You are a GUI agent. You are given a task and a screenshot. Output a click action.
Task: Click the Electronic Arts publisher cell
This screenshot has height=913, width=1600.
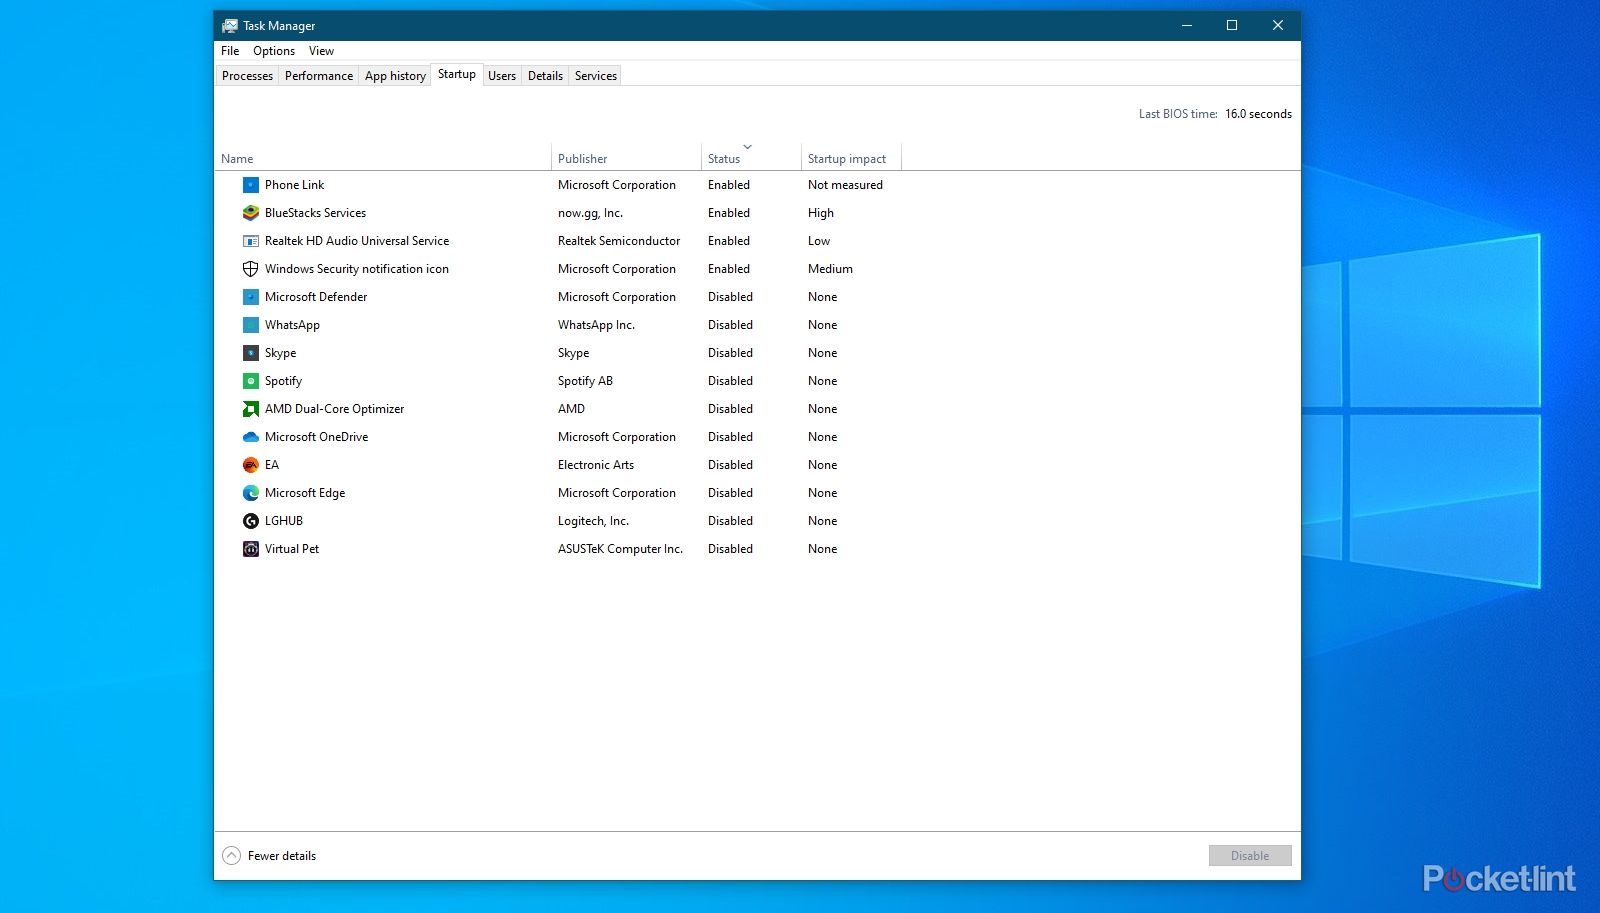pos(596,465)
